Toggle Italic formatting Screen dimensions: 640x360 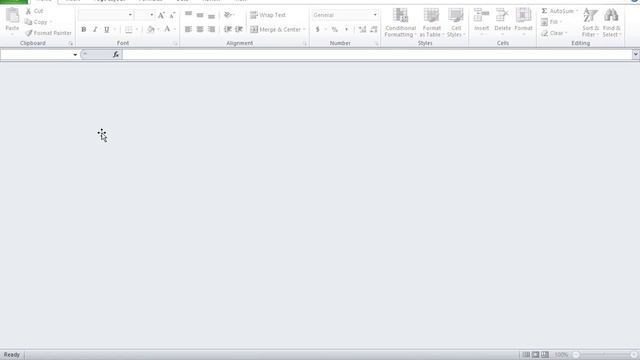(x=95, y=29)
